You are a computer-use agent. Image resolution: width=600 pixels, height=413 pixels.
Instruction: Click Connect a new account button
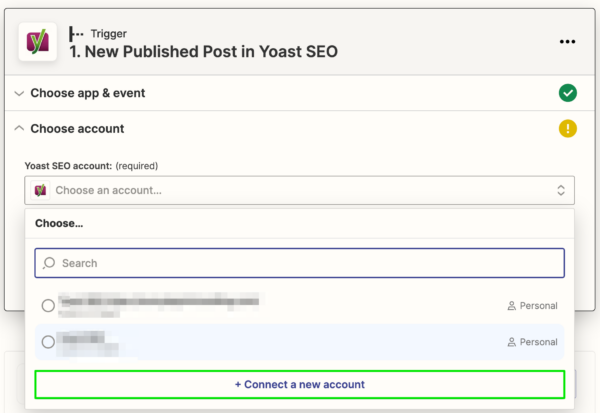coord(300,384)
